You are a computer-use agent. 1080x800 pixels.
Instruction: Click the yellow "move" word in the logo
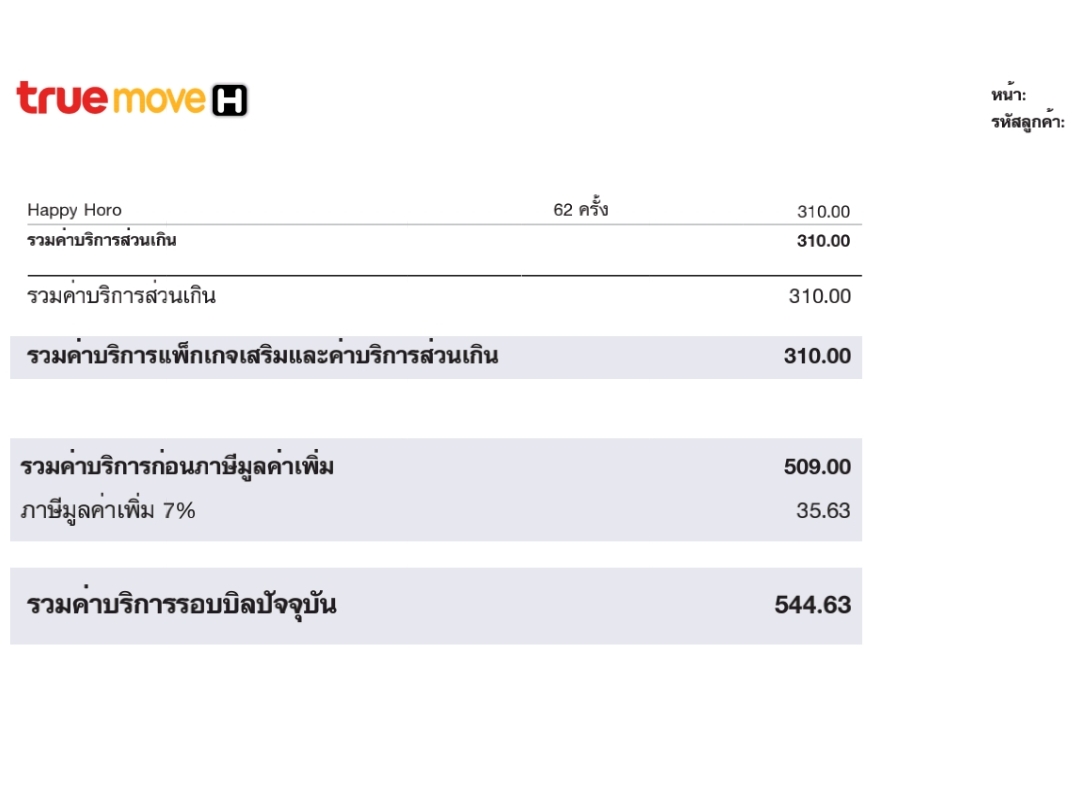coord(159,100)
